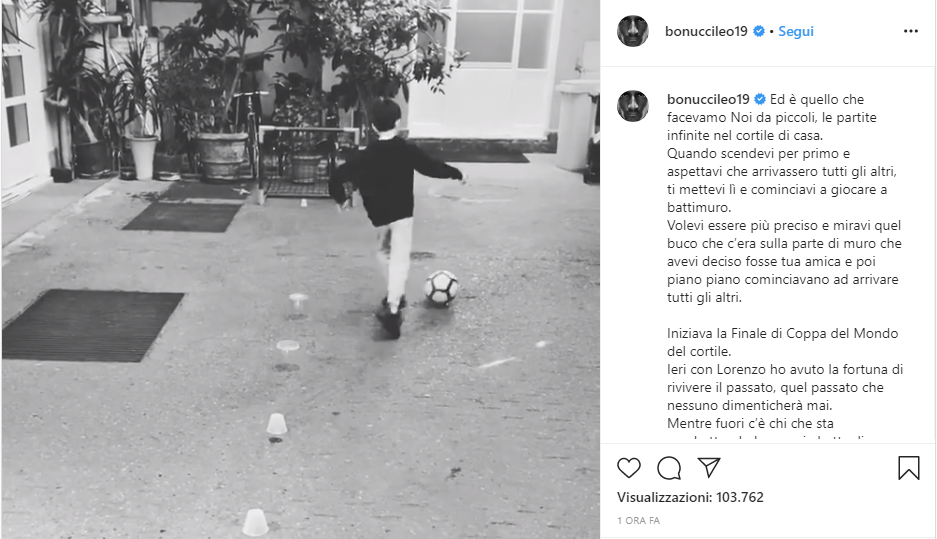
Task: Click the soccer ball in the video
Action: tap(441, 288)
